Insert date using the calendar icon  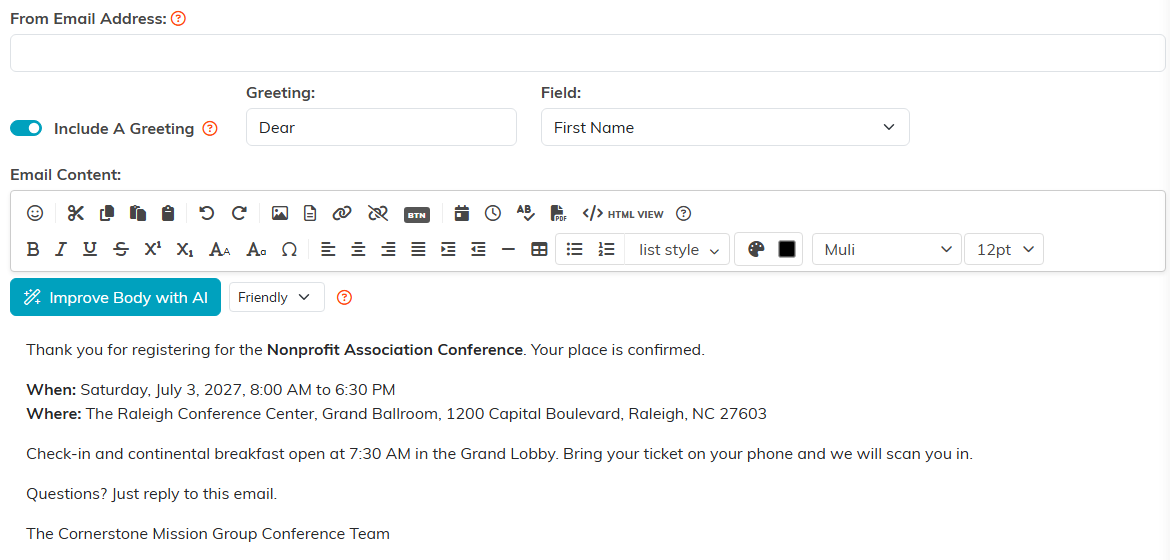(462, 214)
